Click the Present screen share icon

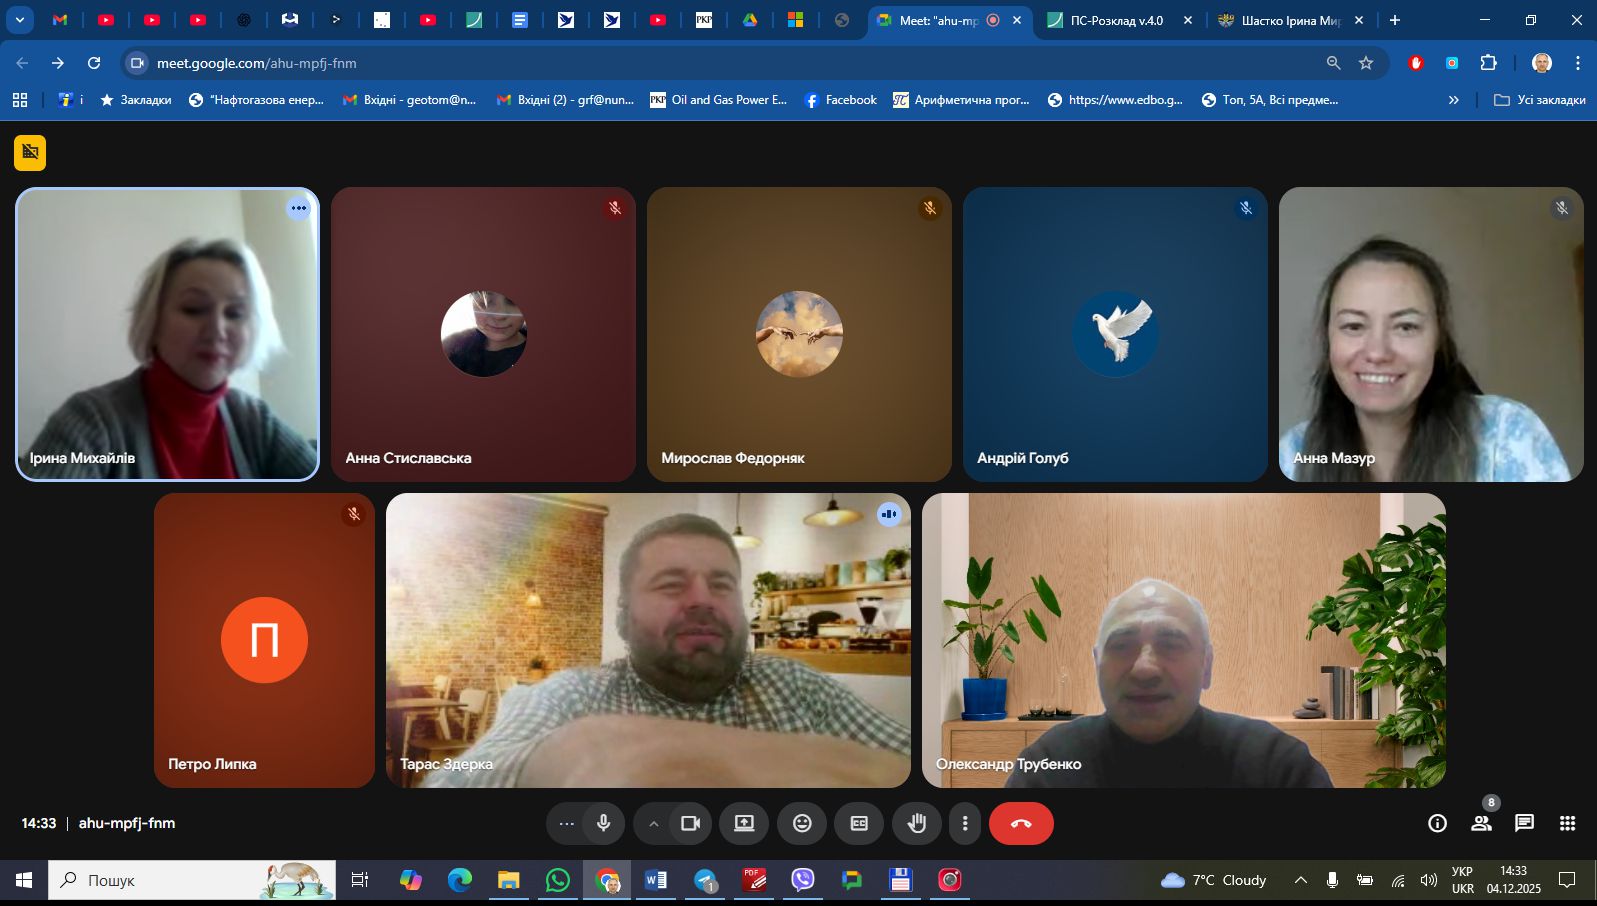point(744,823)
